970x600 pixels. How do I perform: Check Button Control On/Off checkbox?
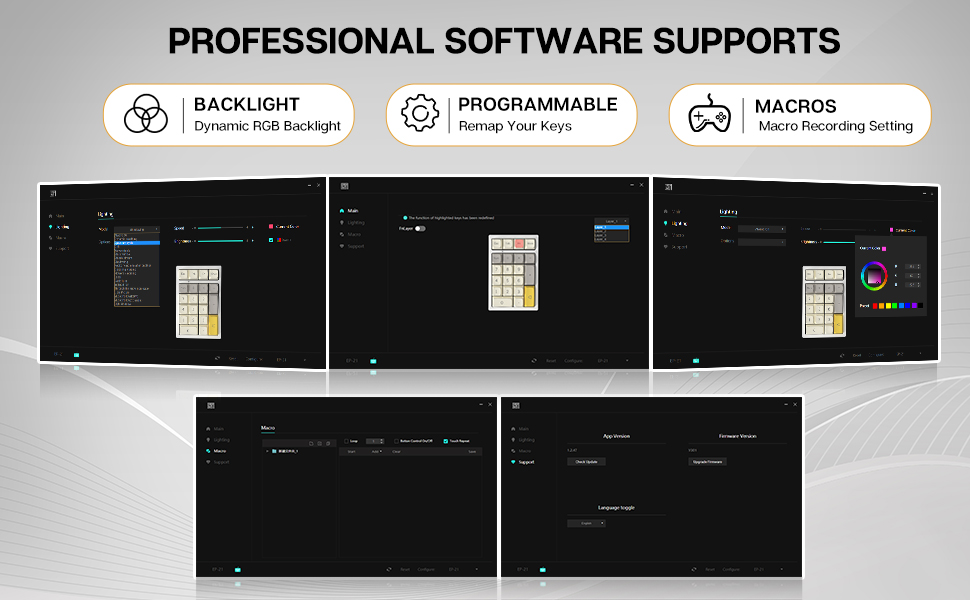click(397, 441)
